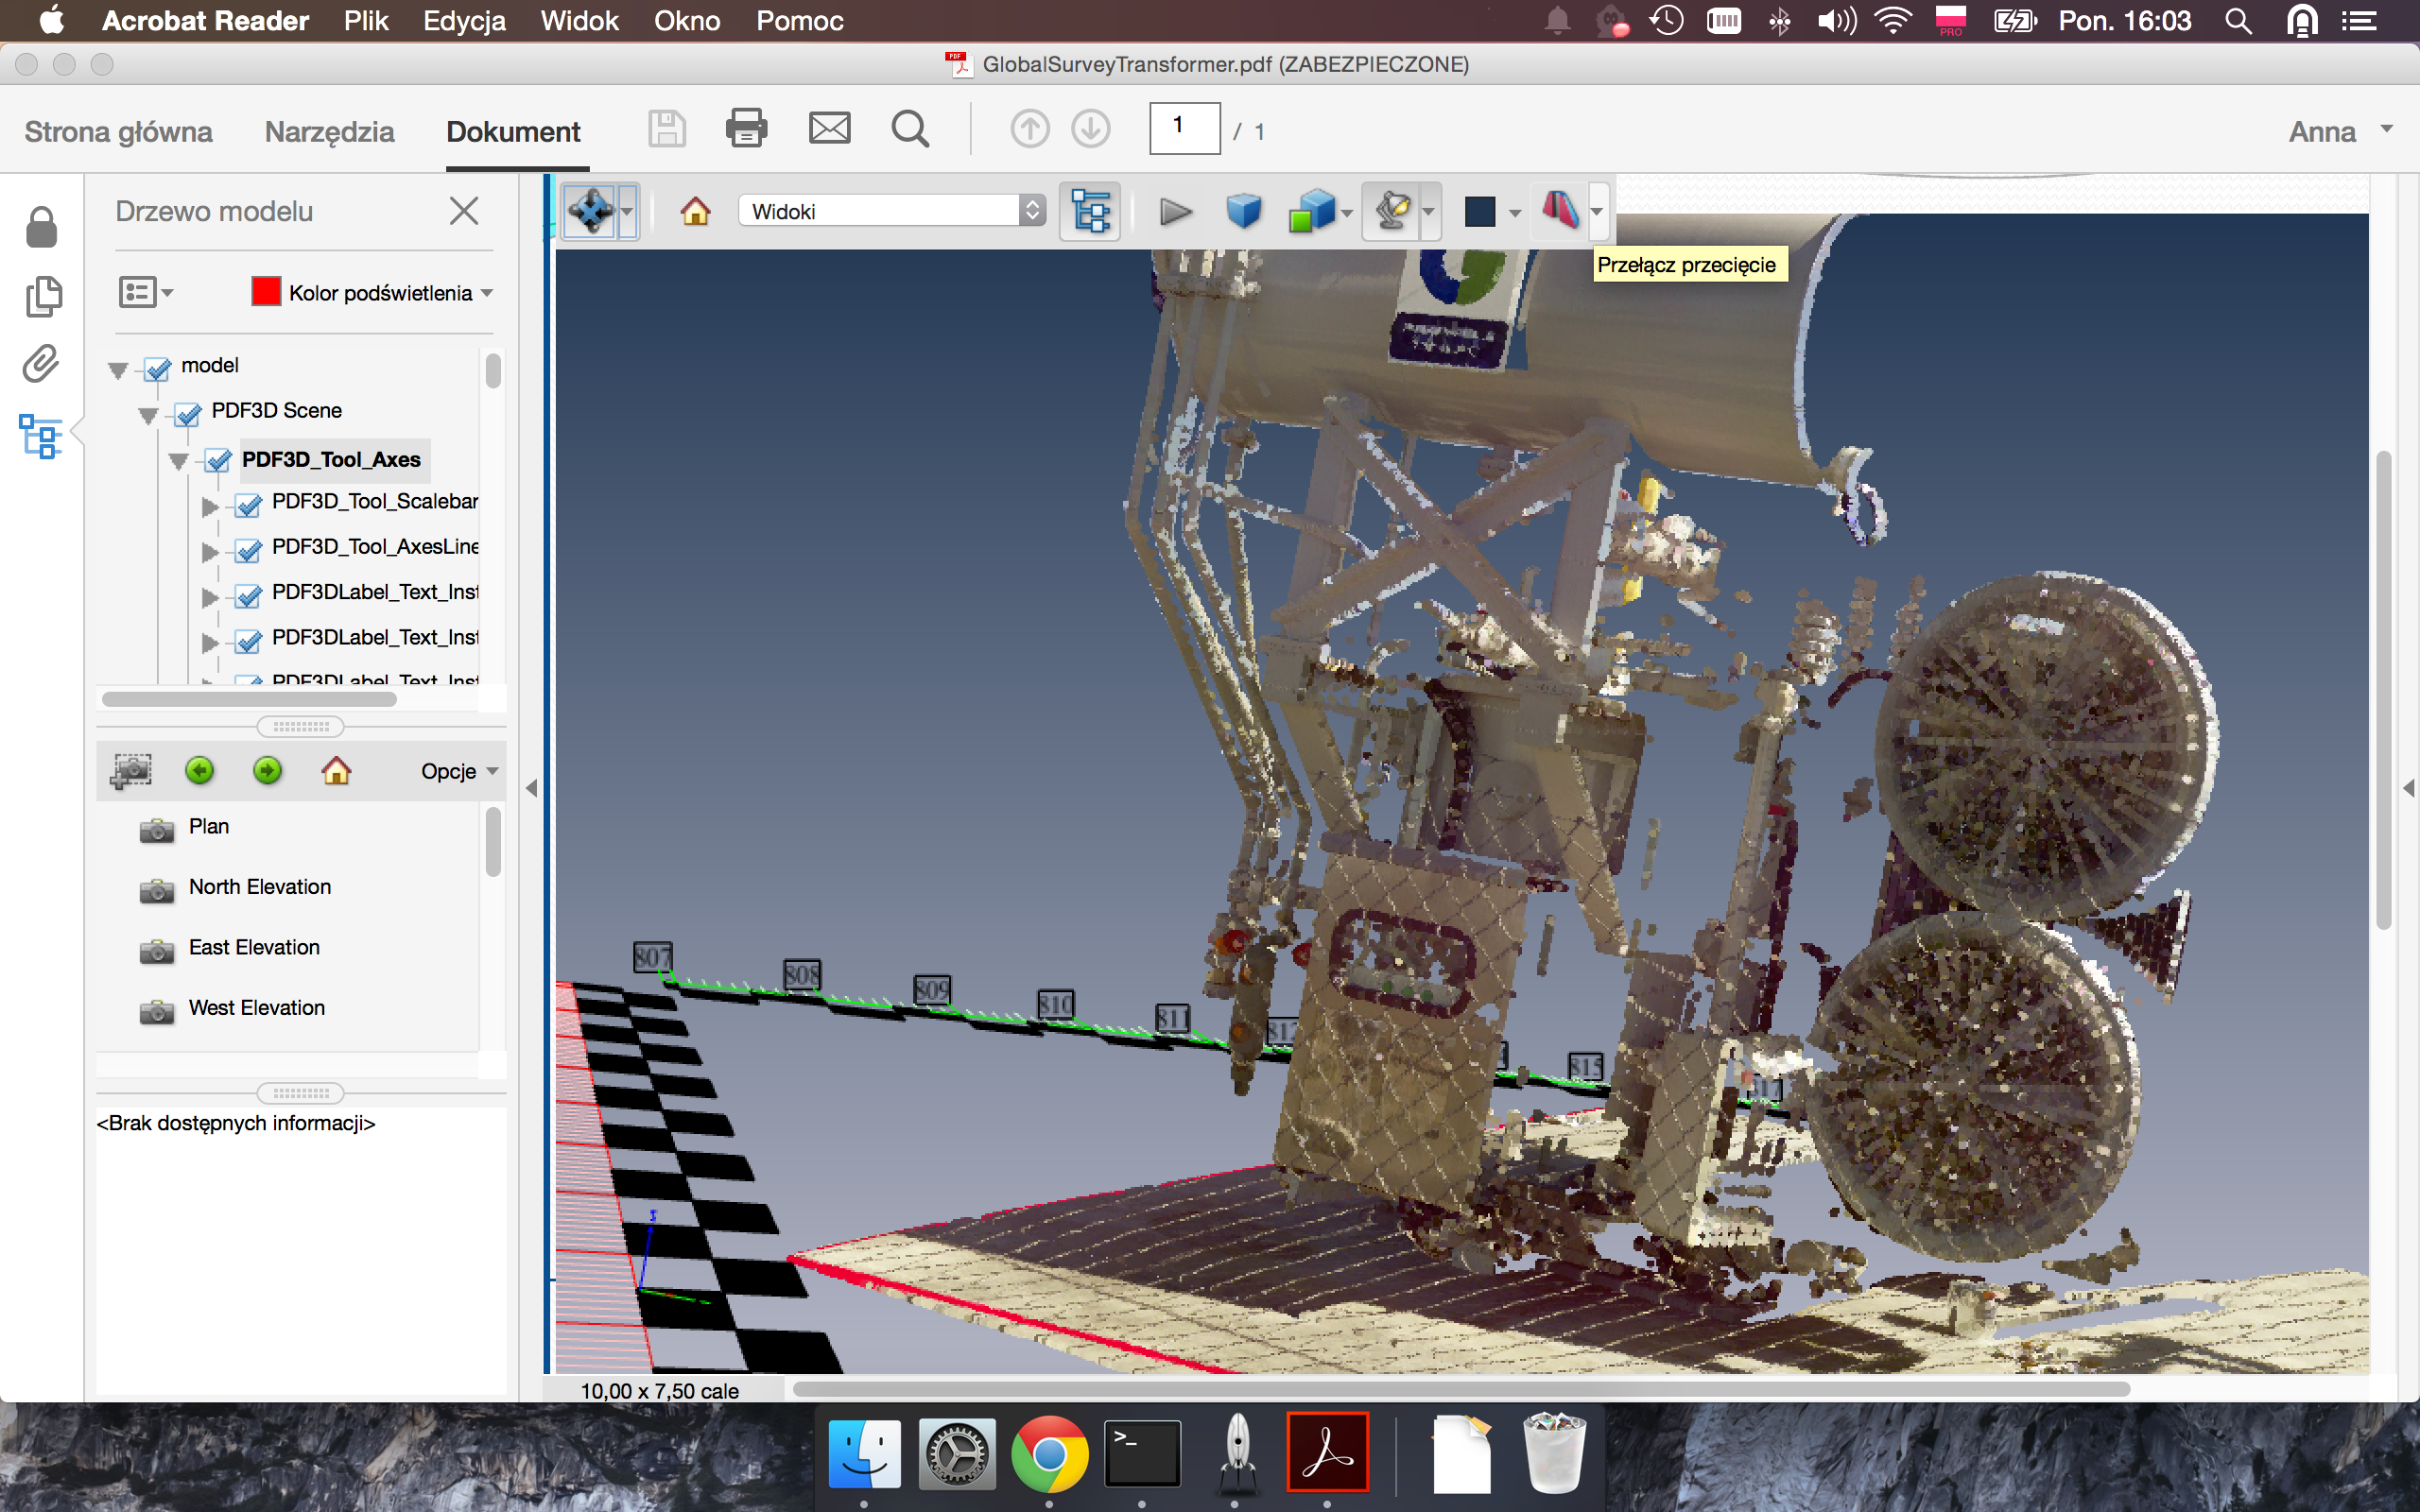Collapse the PDF3D_Tool_Axes tree node
Viewport: 2420px width, 1512px height.
pyautogui.click(x=179, y=461)
